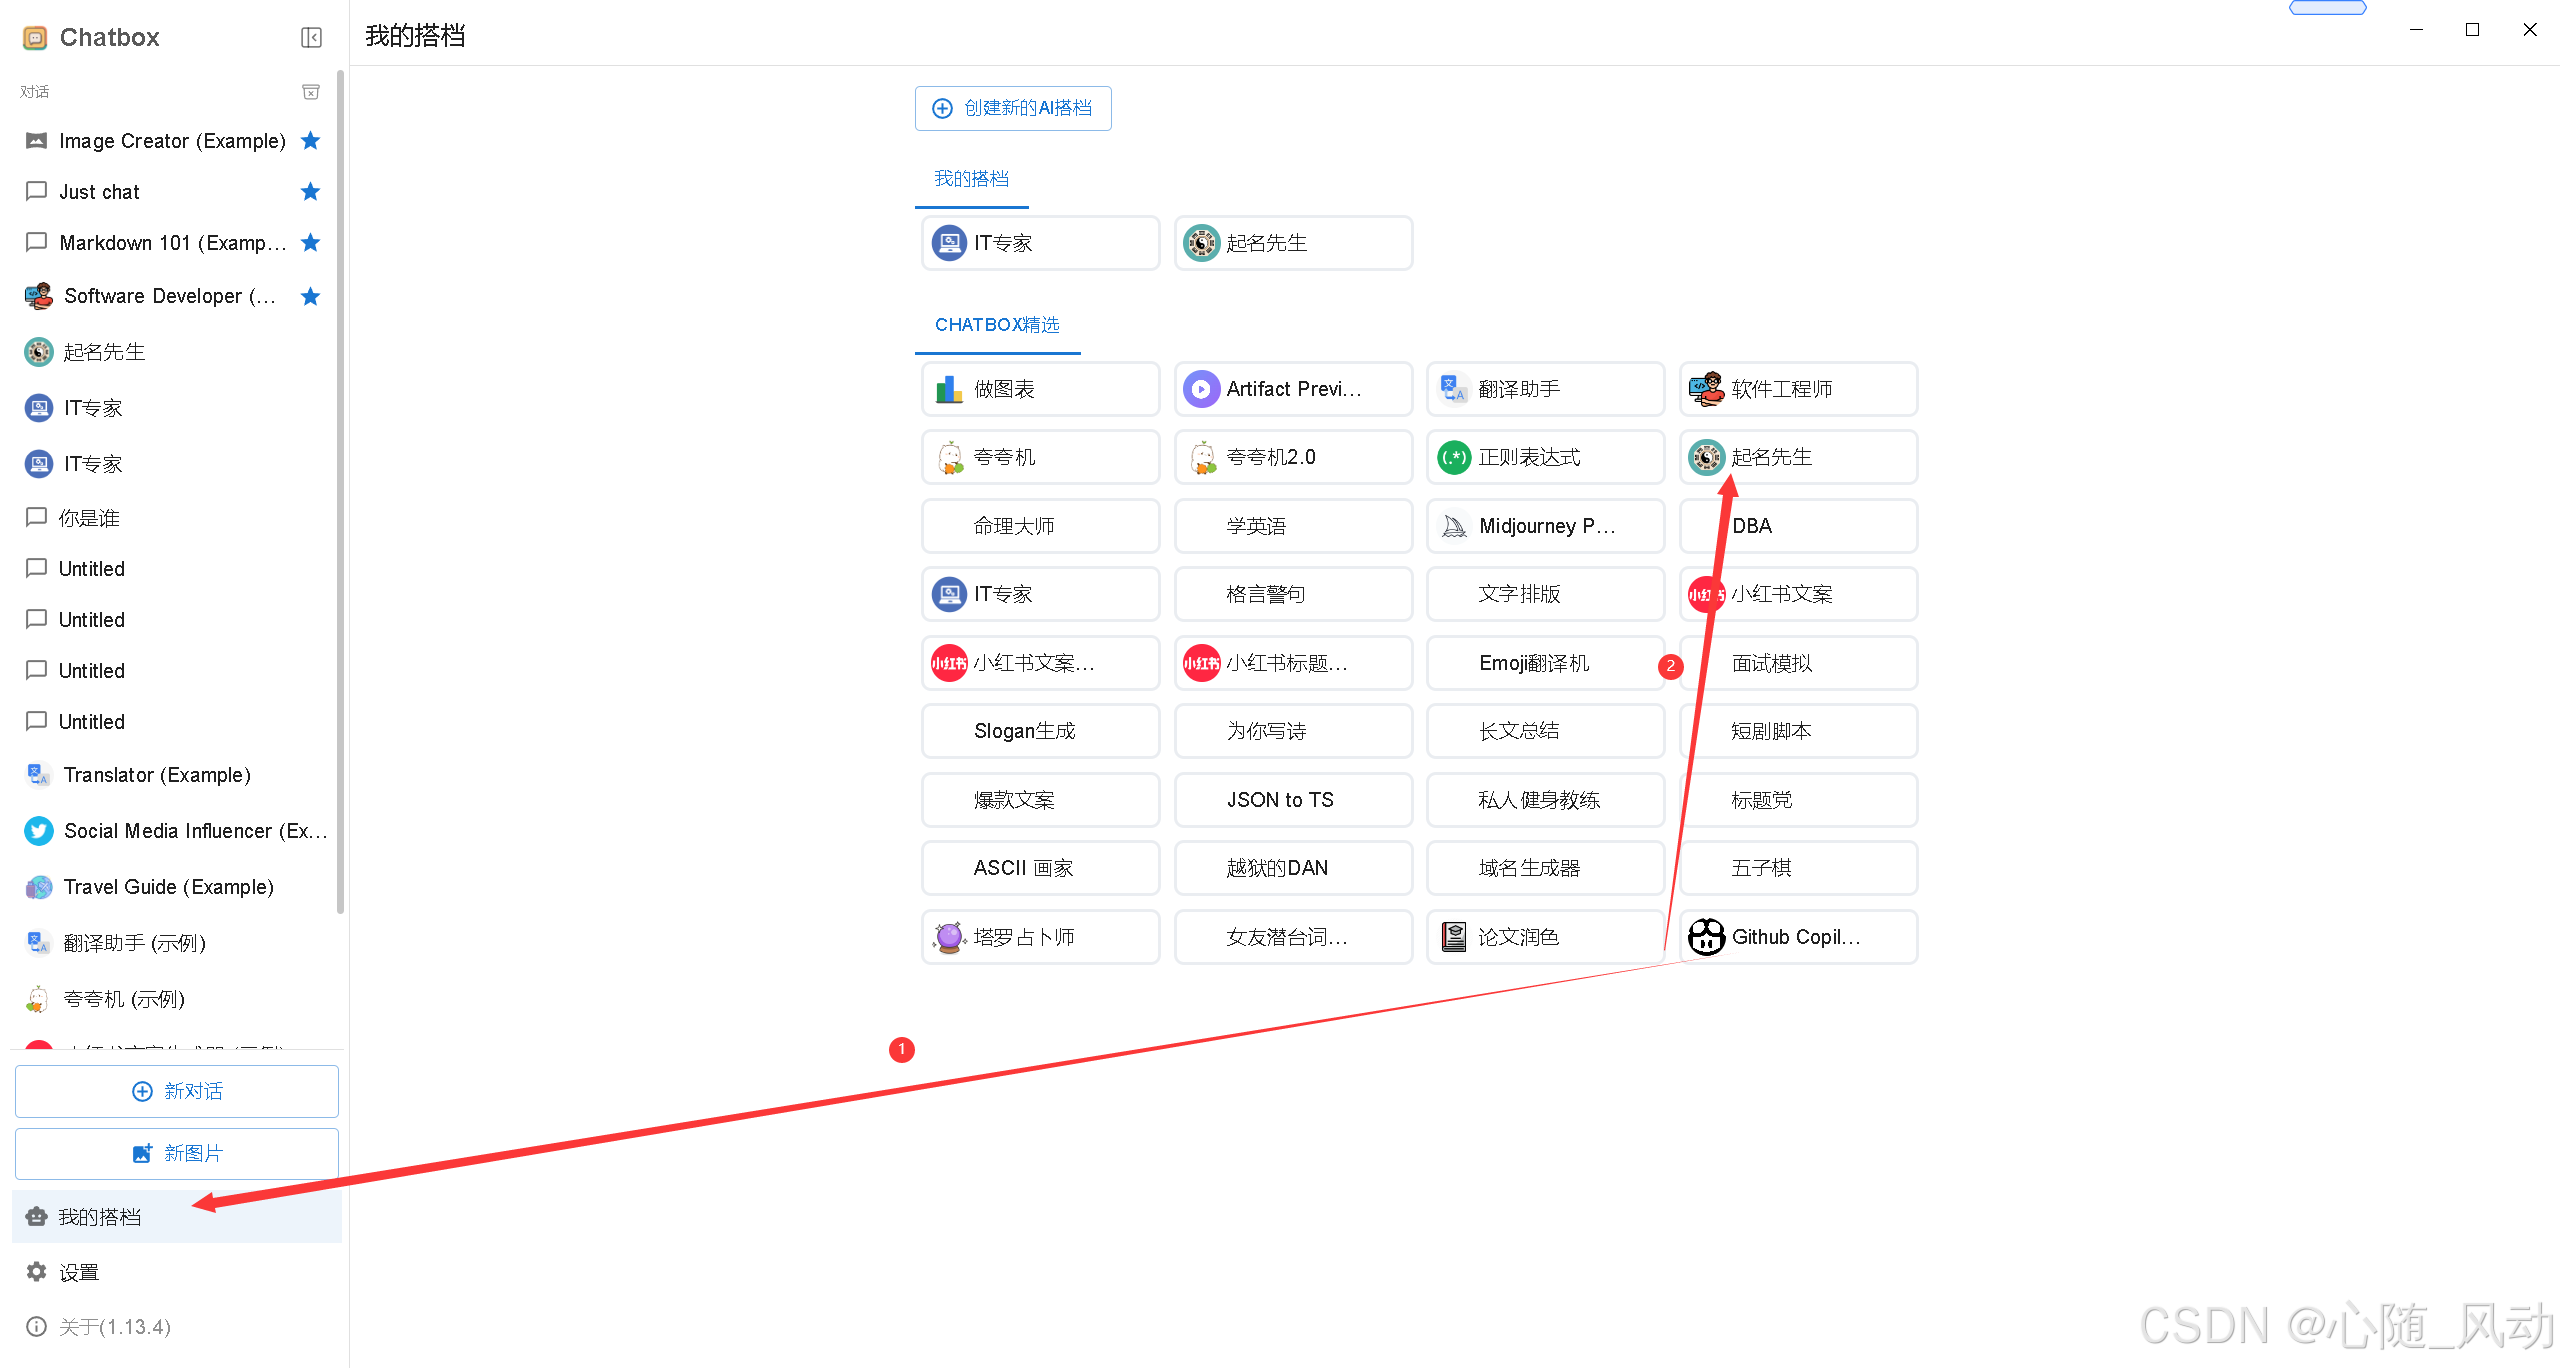
Task: Click the Github Copilot panda icon
Action: [1706, 937]
